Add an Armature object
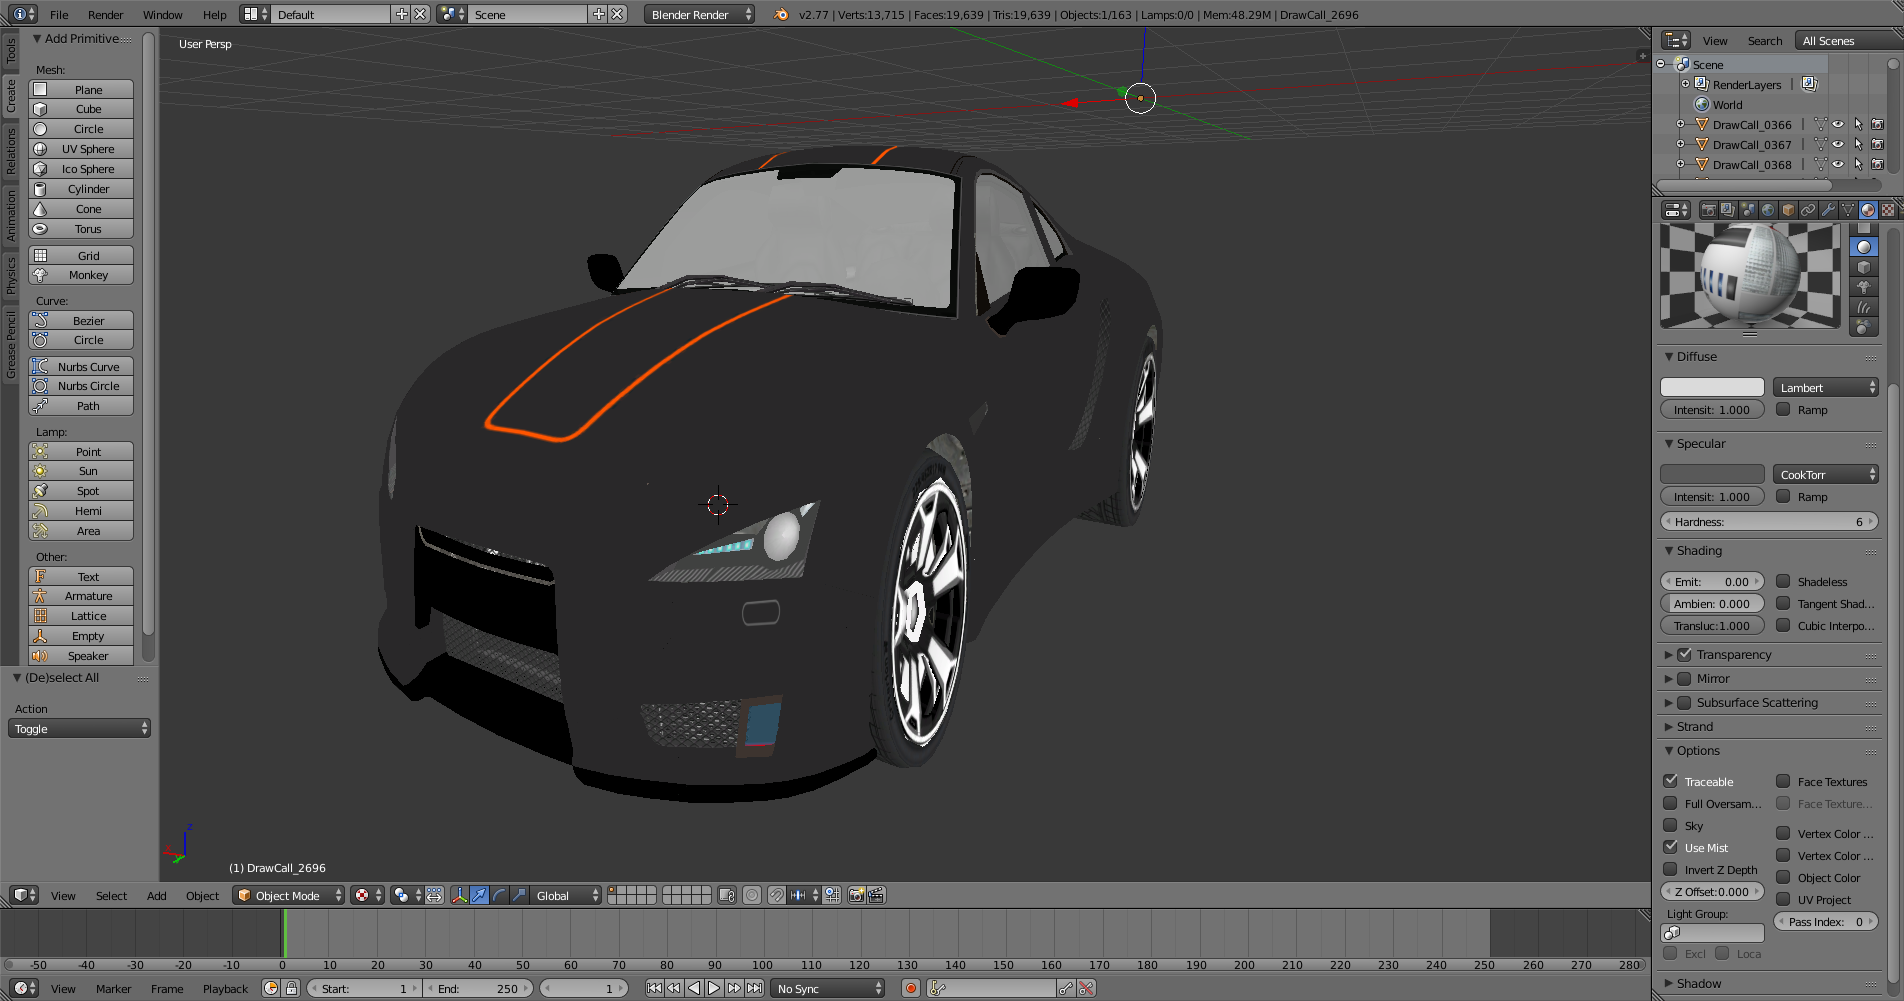This screenshot has width=1904, height=1001. pyautogui.click(x=81, y=595)
